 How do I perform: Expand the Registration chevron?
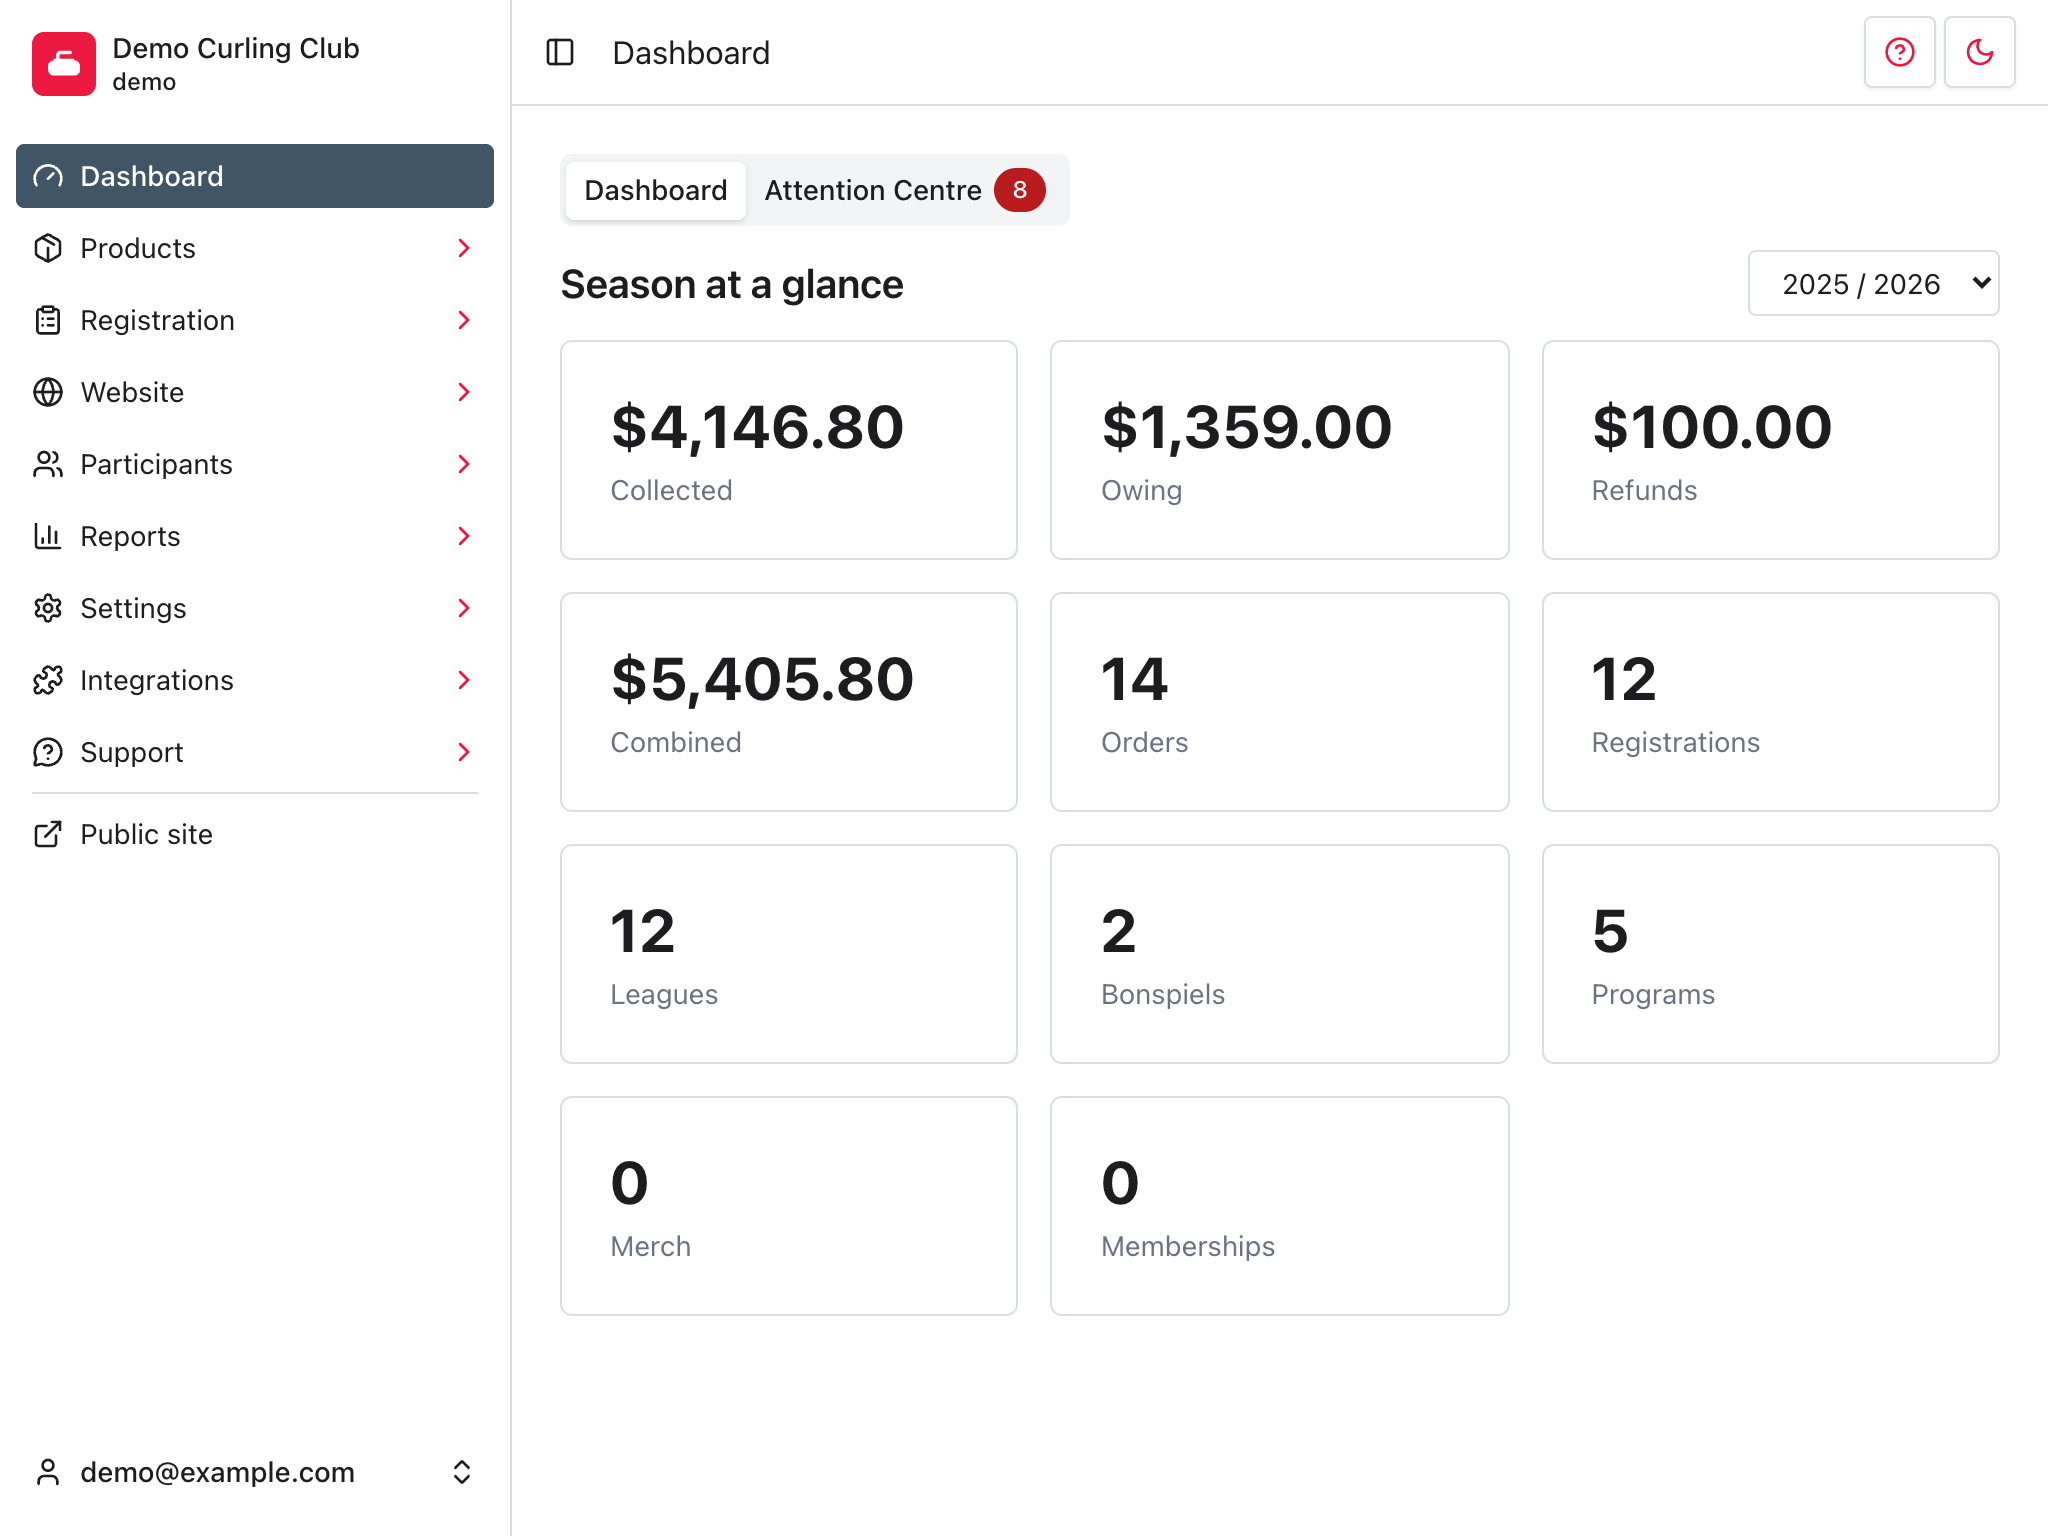(463, 320)
